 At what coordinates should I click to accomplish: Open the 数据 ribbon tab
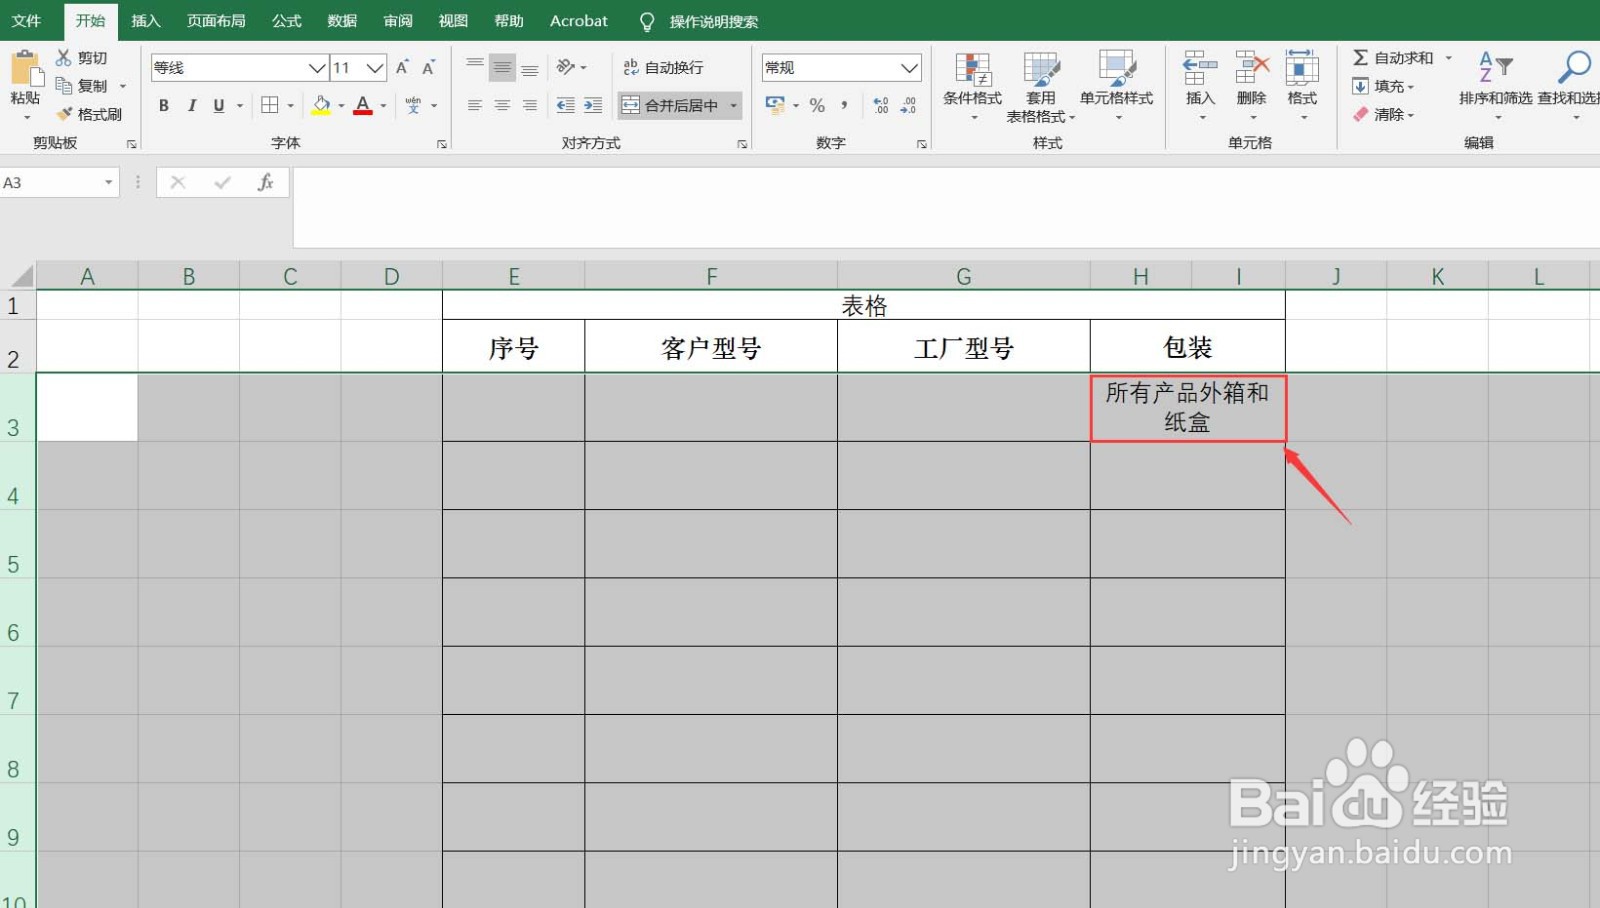(341, 20)
